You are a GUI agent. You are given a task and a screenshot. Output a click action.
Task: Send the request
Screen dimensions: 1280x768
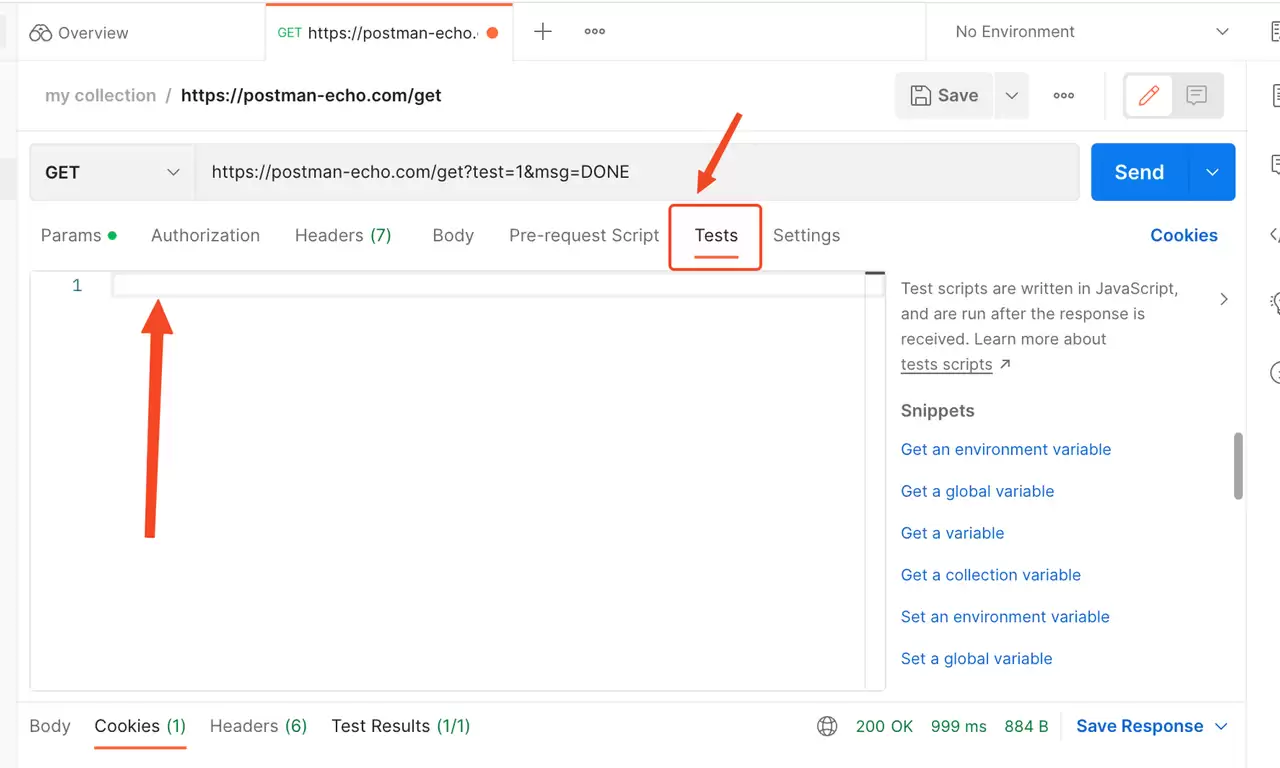pyautogui.click(x=1139, y=172)
